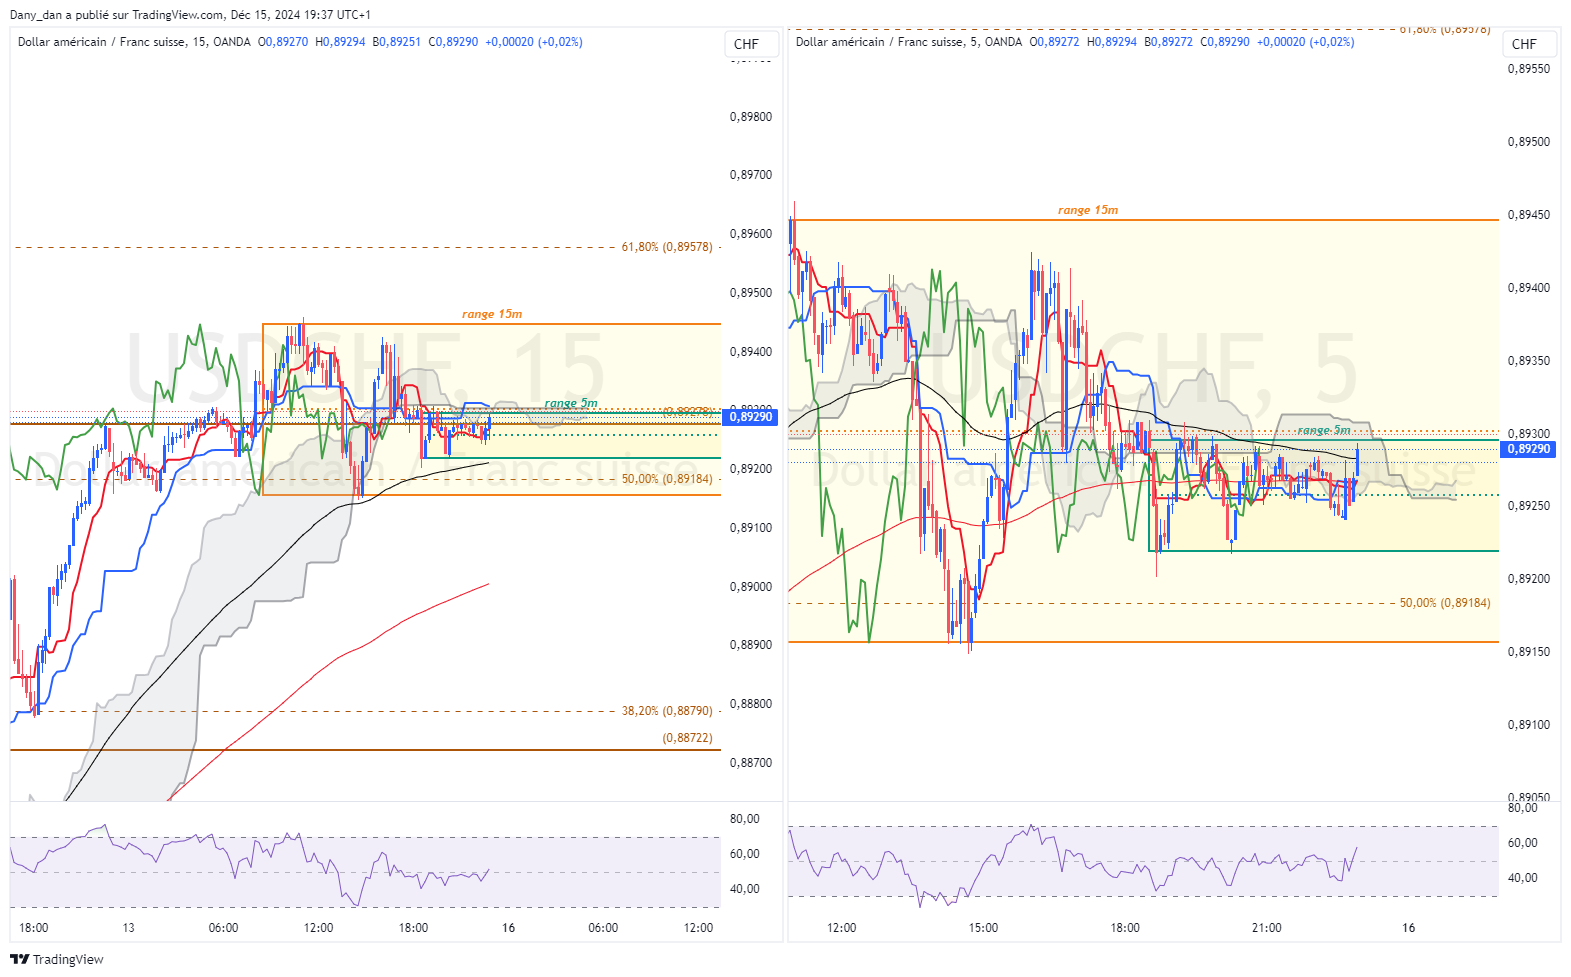The height and width of the screenshot is (977, 1571).
Task: Click the "13" date label on the 15-minute time axis
Action: (x=128, y=928)
